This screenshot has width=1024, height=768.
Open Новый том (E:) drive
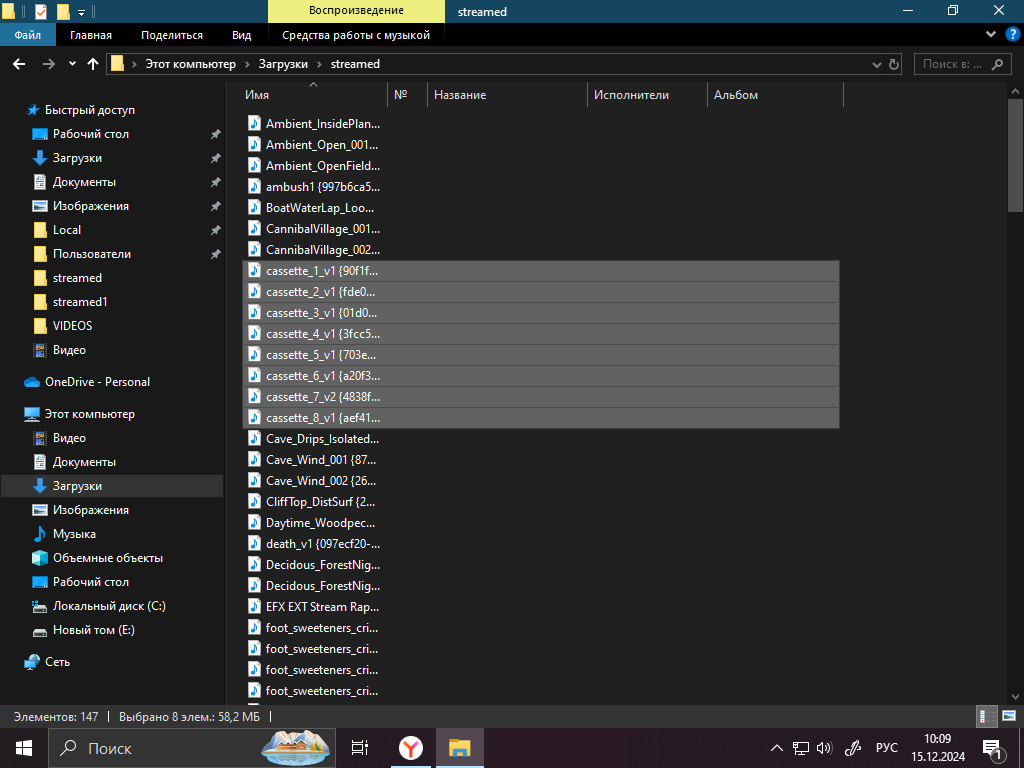tap(93, 630)
